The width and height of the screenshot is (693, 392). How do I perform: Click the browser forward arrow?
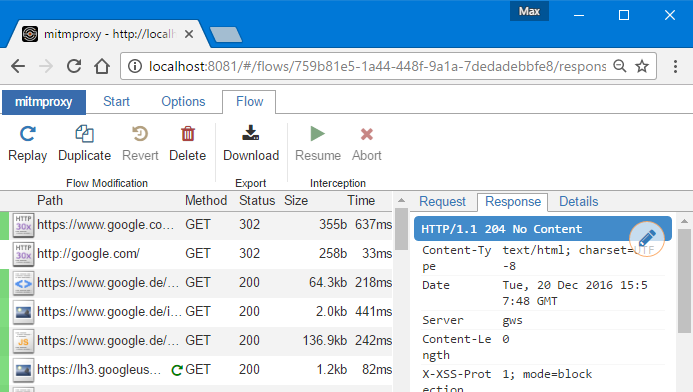click(x=46, y=66)
